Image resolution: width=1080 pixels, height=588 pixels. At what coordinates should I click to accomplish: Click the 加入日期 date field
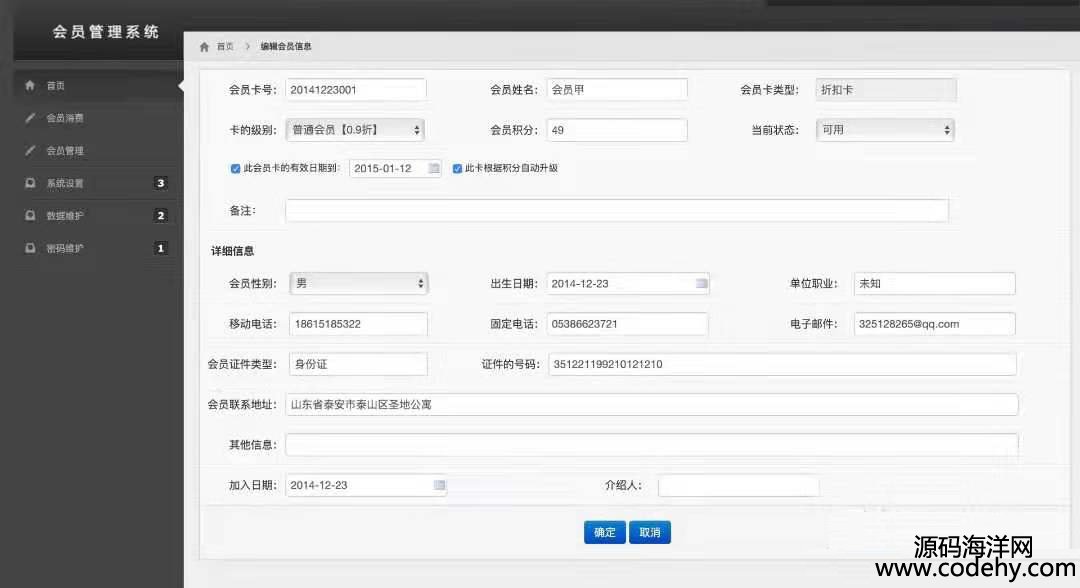366,485
